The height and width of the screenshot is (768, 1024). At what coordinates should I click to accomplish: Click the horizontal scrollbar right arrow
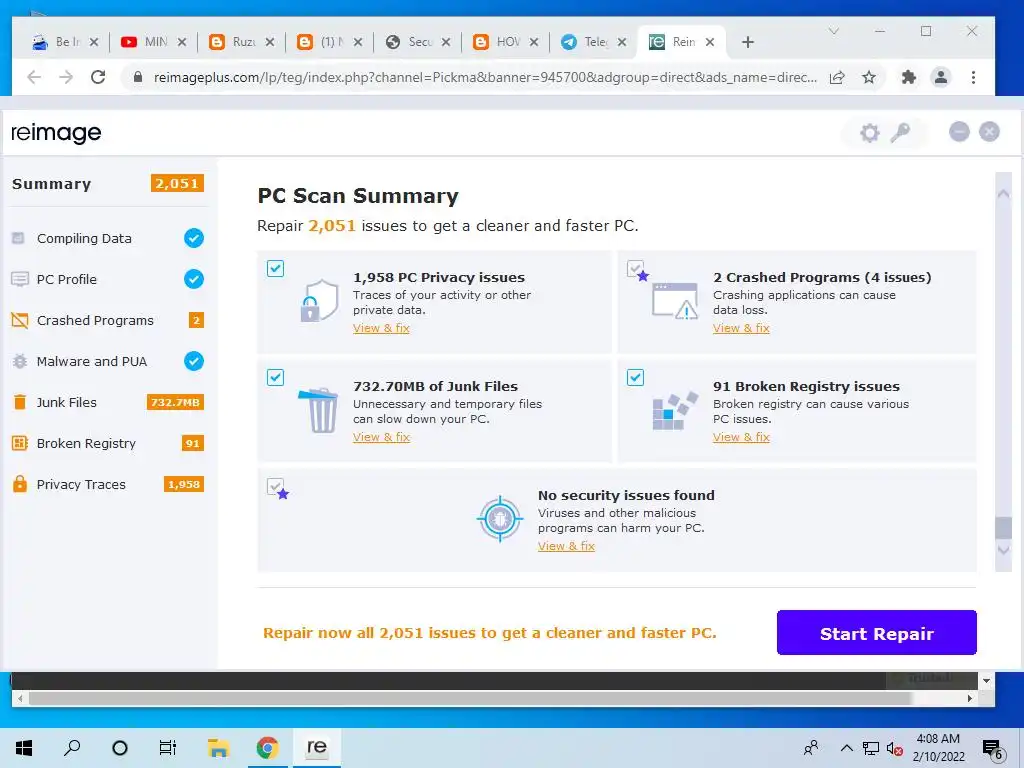point(970,698)
